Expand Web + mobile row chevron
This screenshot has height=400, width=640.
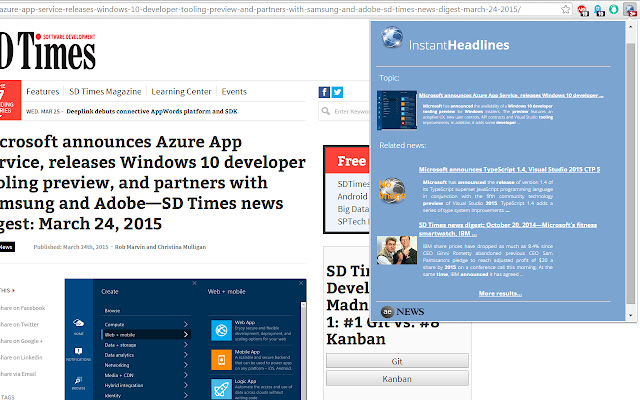(186, 335)
